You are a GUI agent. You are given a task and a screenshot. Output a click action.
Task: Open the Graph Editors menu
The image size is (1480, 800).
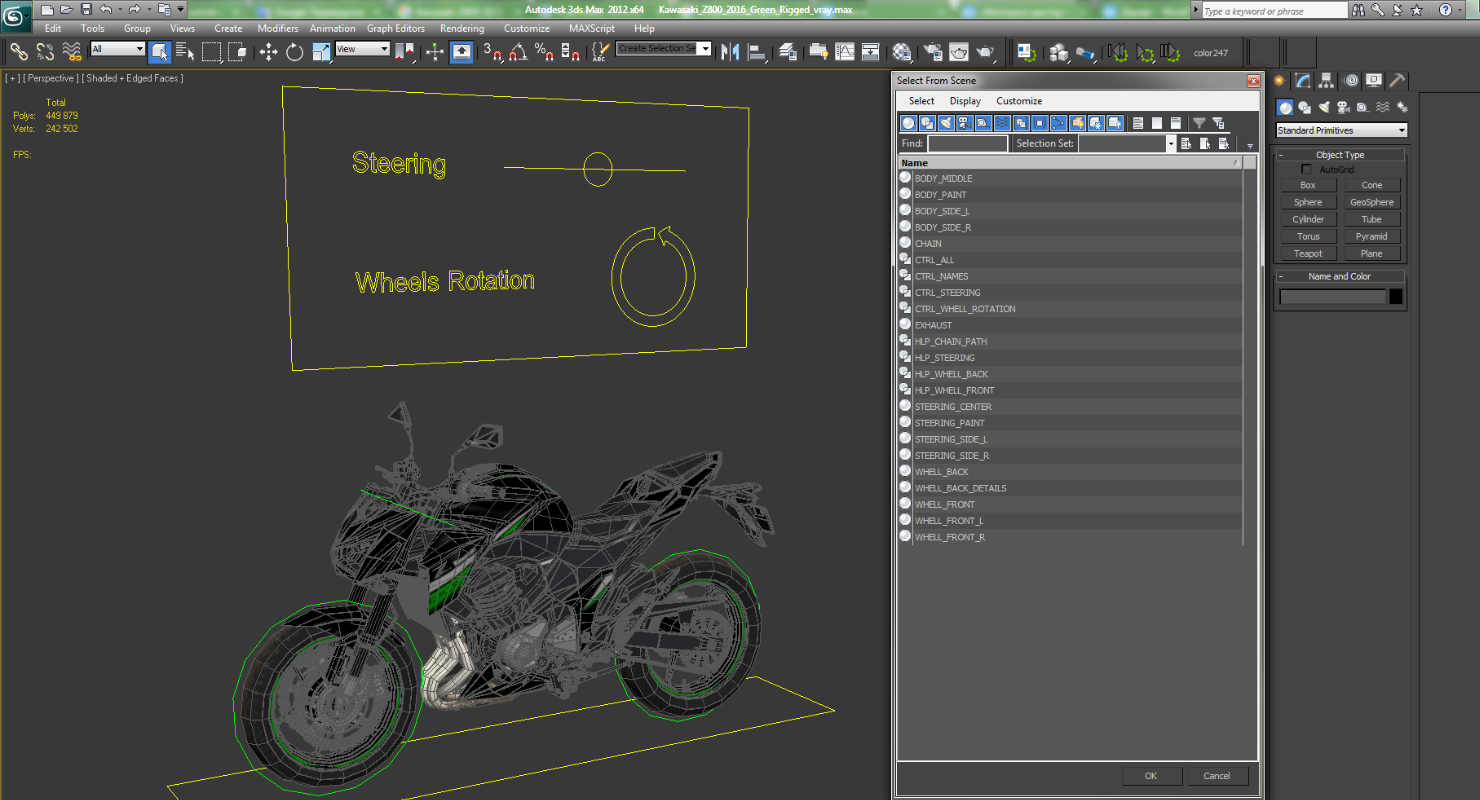(x=396, y=29)
